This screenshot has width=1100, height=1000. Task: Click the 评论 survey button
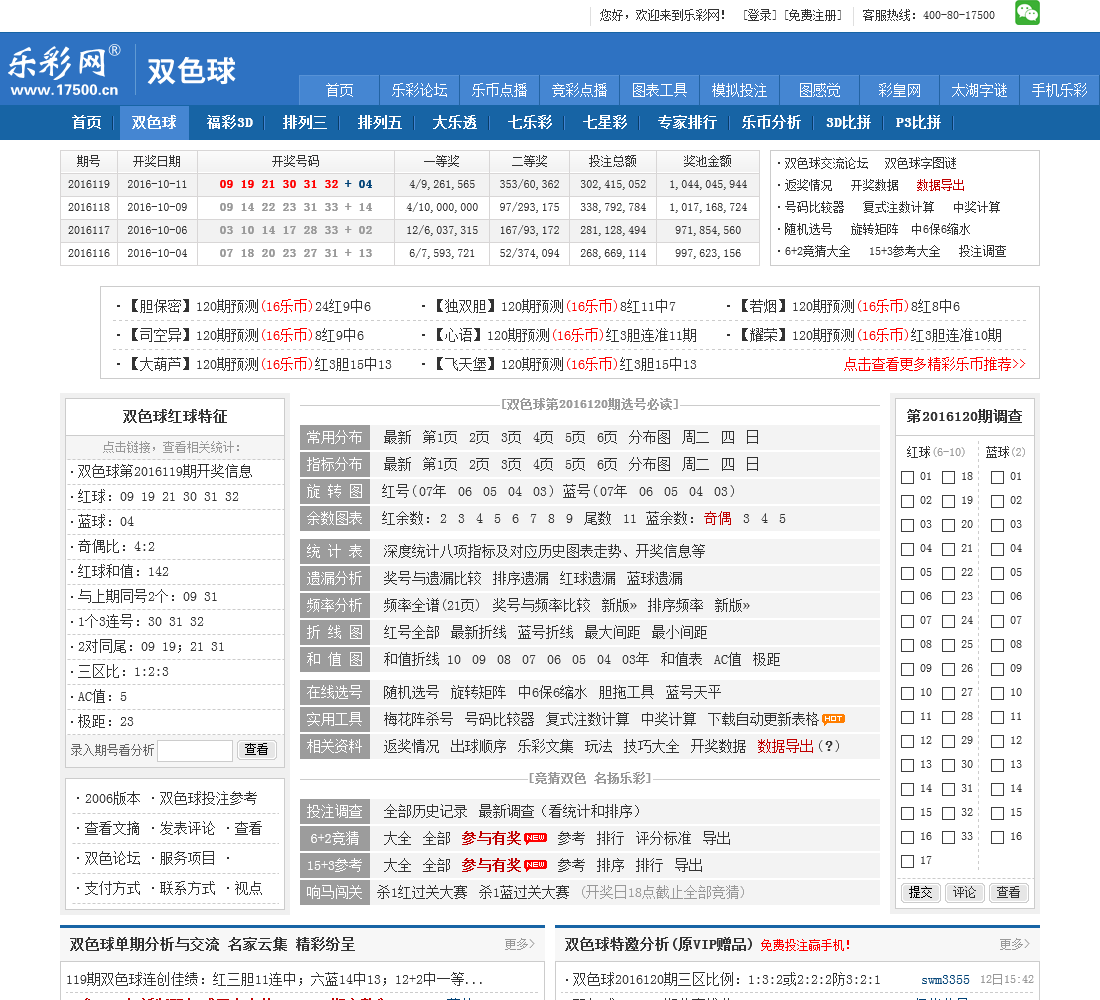(964, 892)
